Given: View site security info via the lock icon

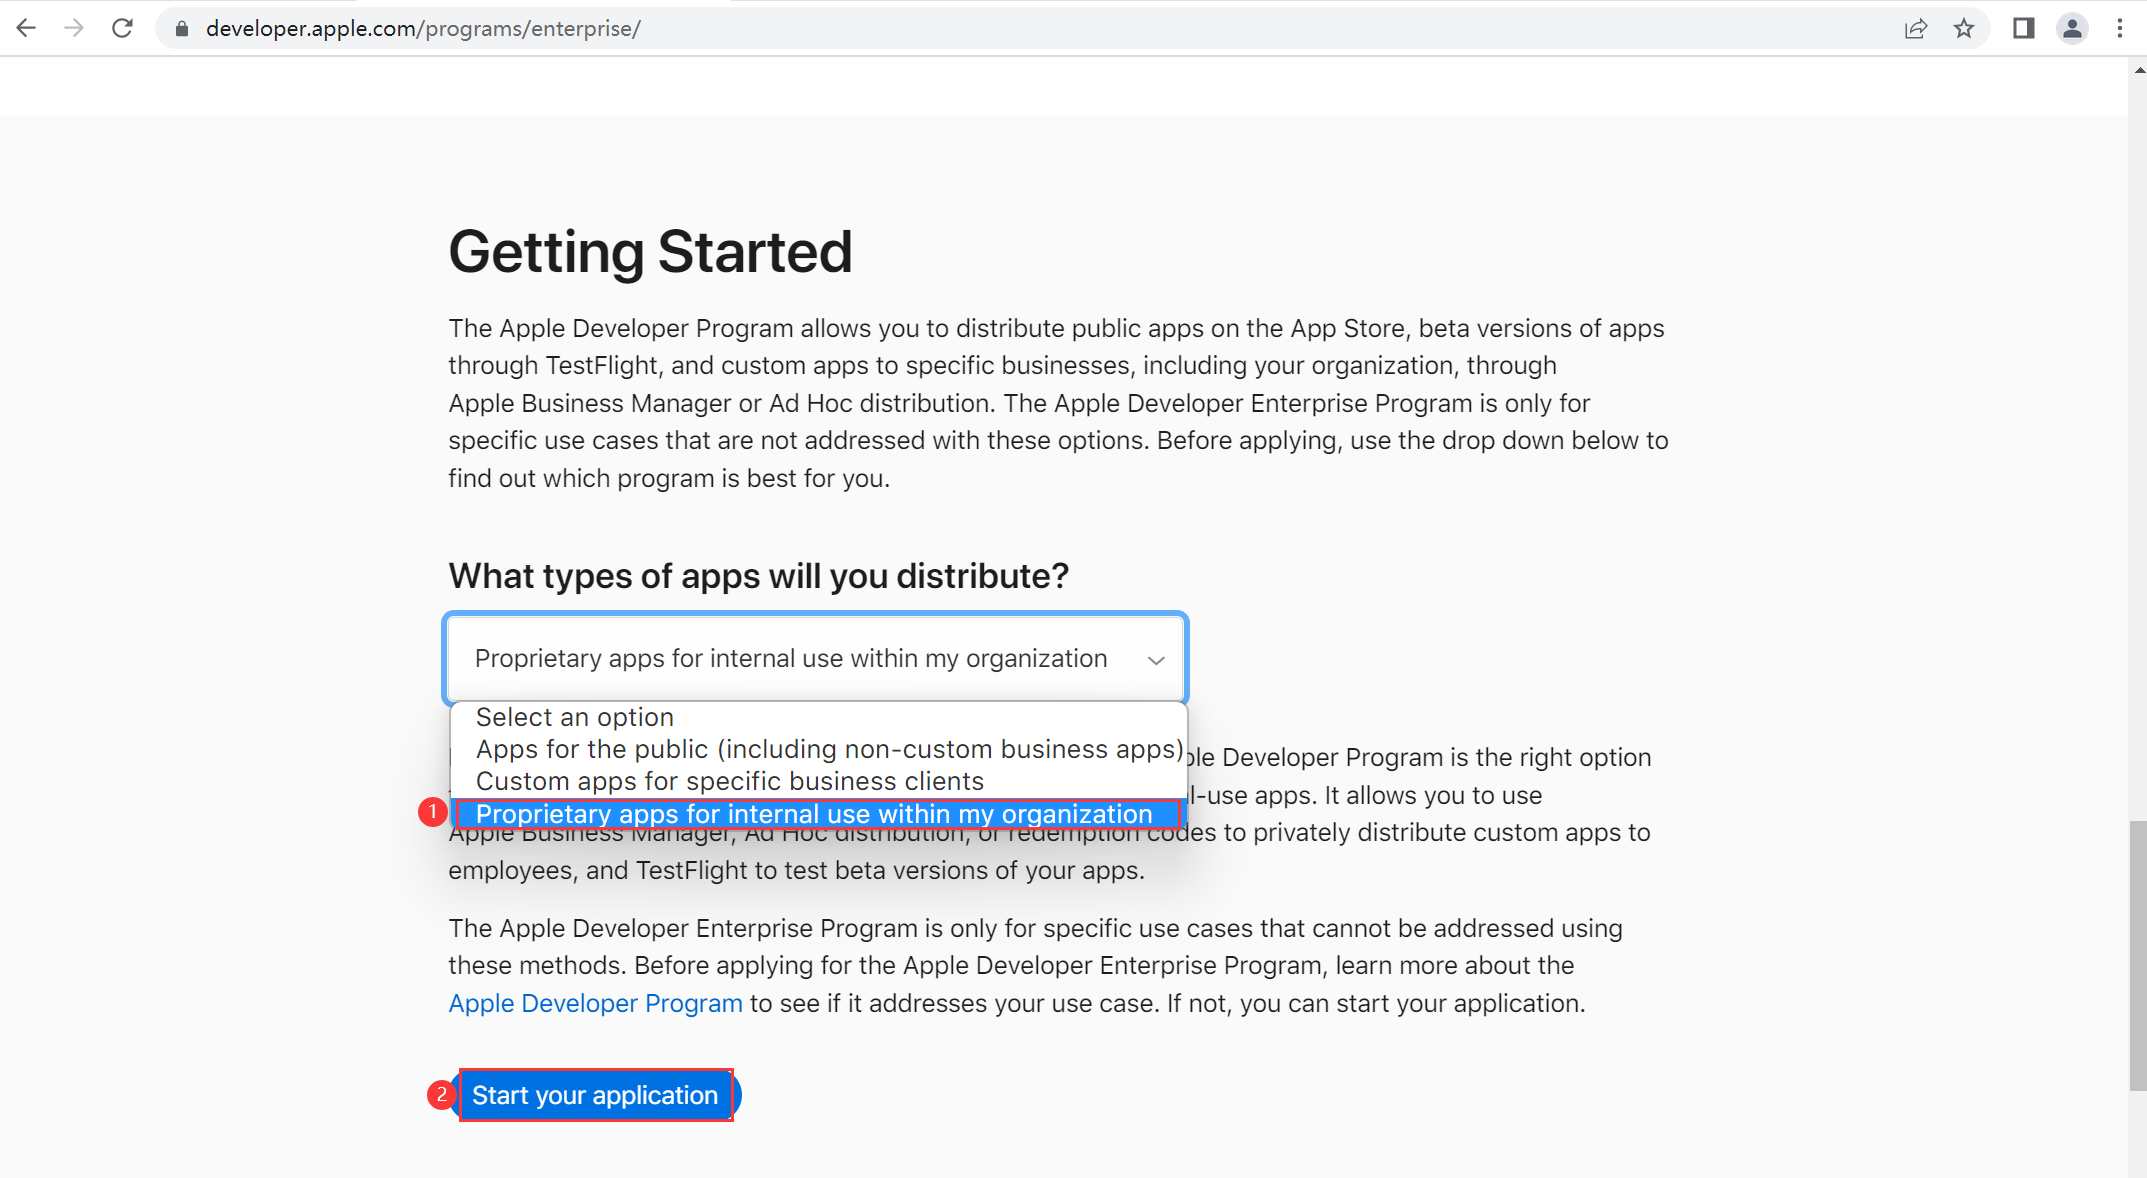Looking at the screenshot, I should [181, 28].
